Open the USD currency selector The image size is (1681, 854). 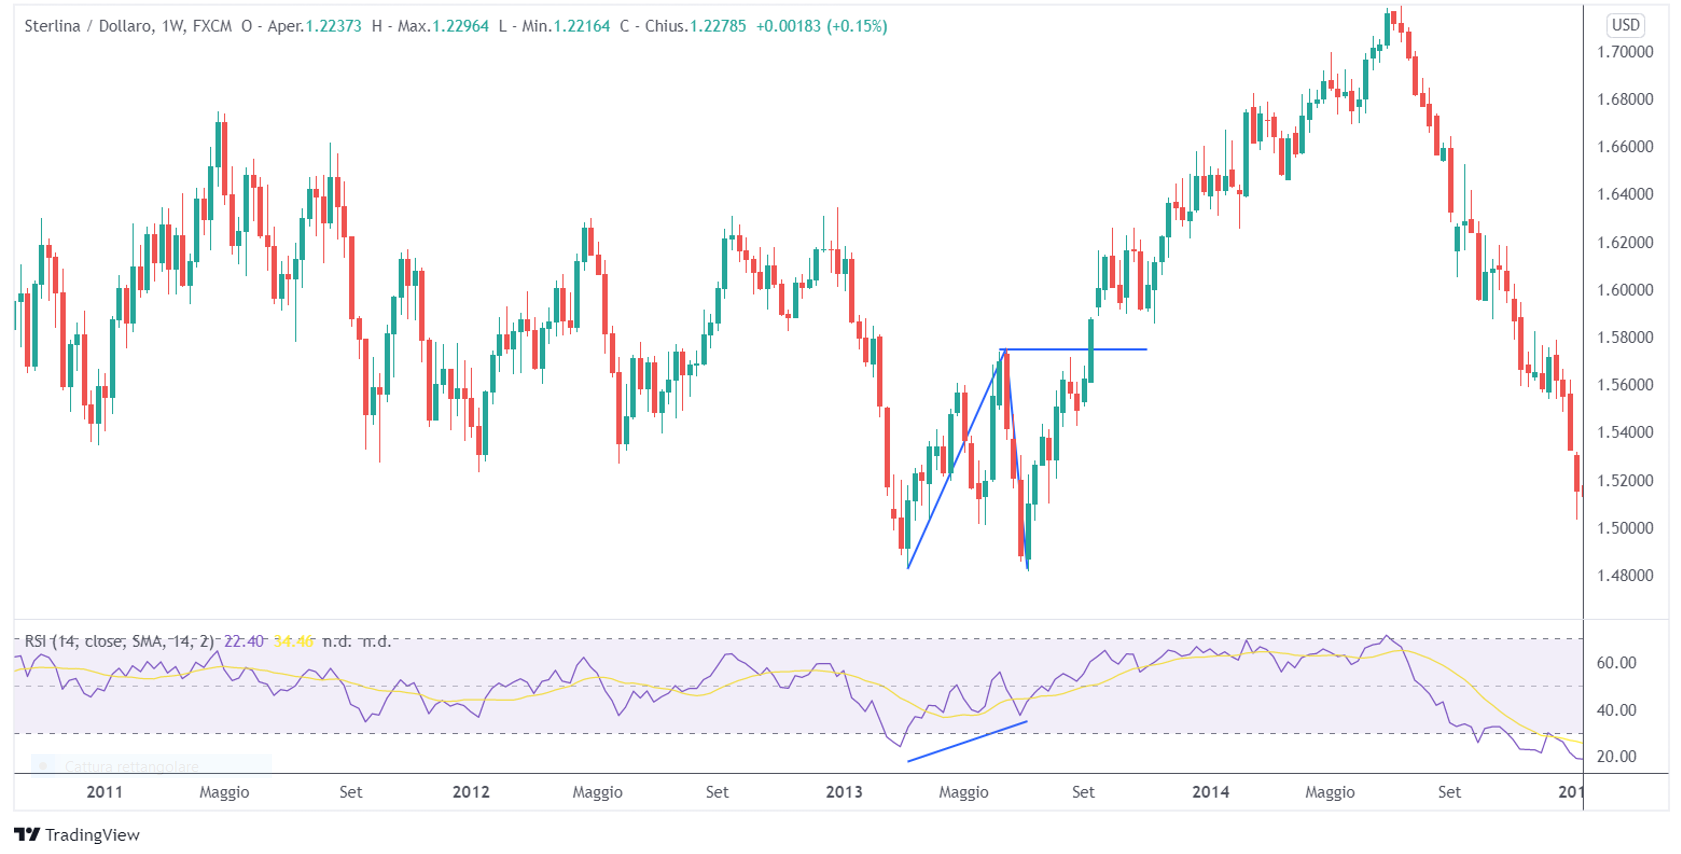tap(1625, 25)
